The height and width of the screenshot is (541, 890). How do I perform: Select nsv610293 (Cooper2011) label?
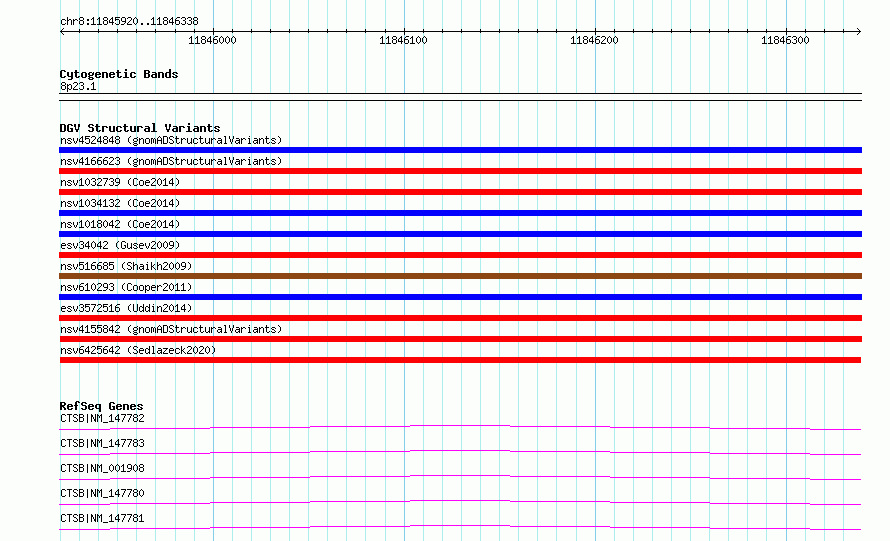pos(126,287)
